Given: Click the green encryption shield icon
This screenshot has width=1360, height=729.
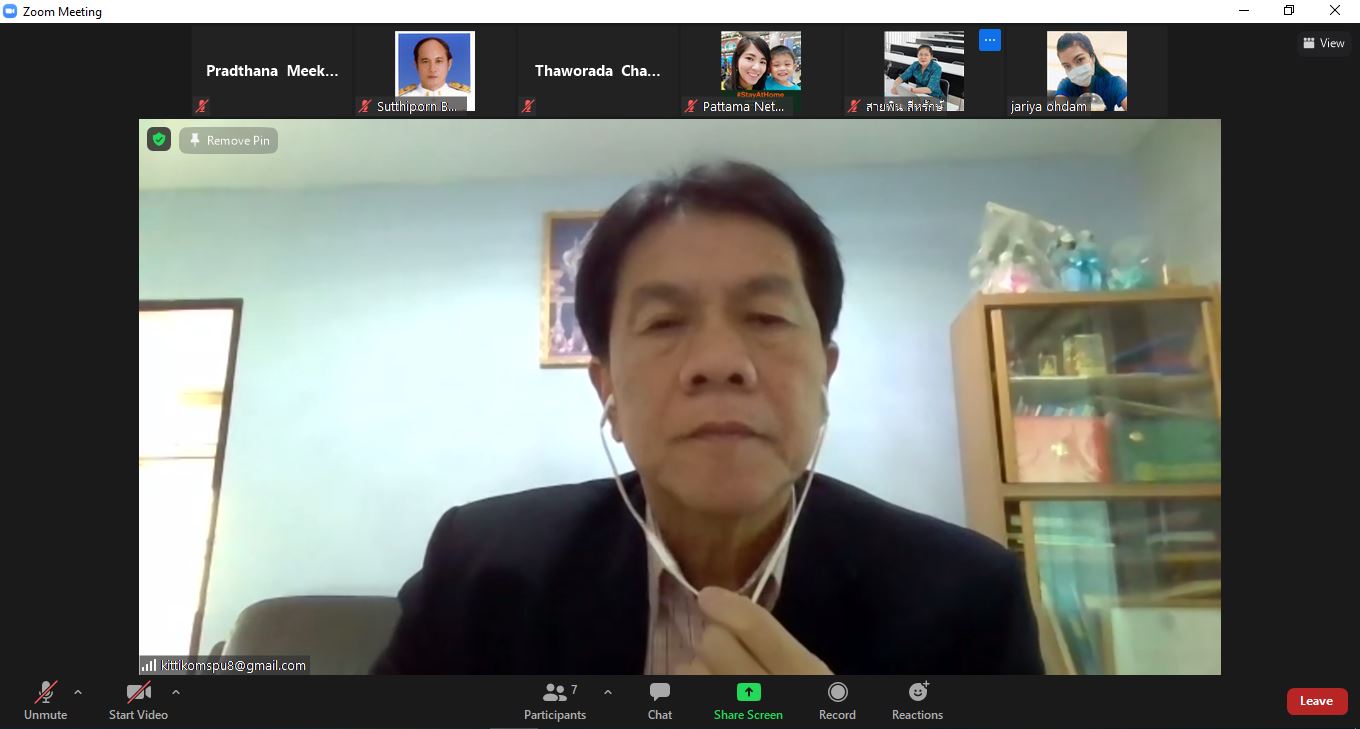Looking at the screenshot, I should [159, 140].
